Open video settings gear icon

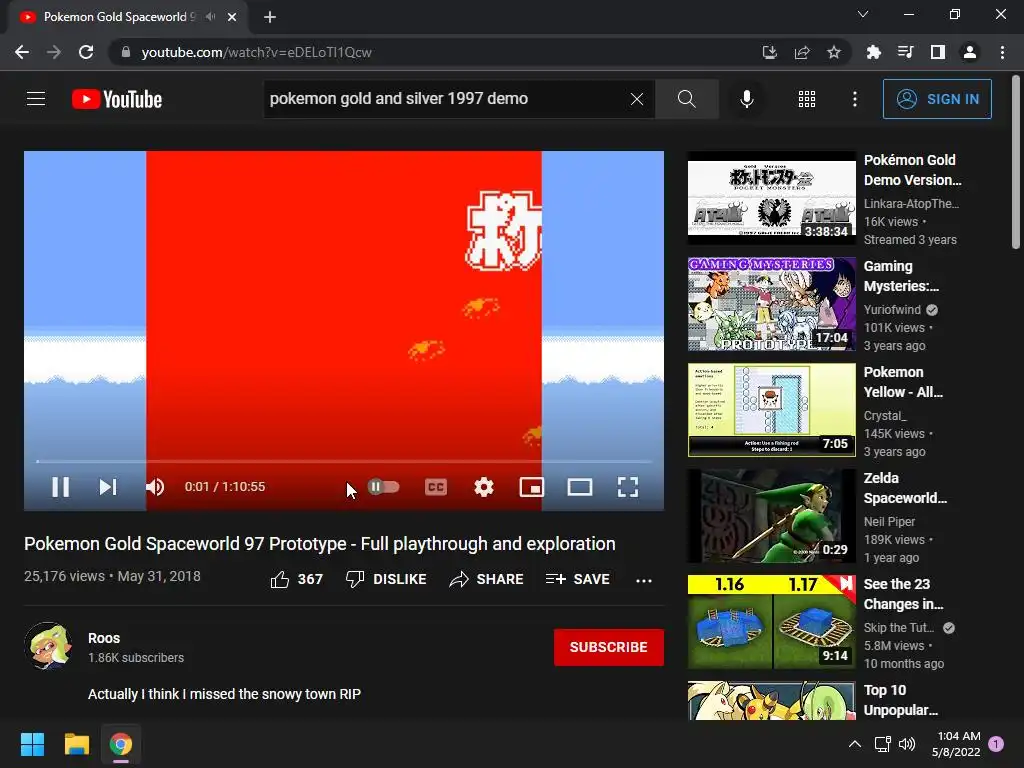click(x=484, y=487)
